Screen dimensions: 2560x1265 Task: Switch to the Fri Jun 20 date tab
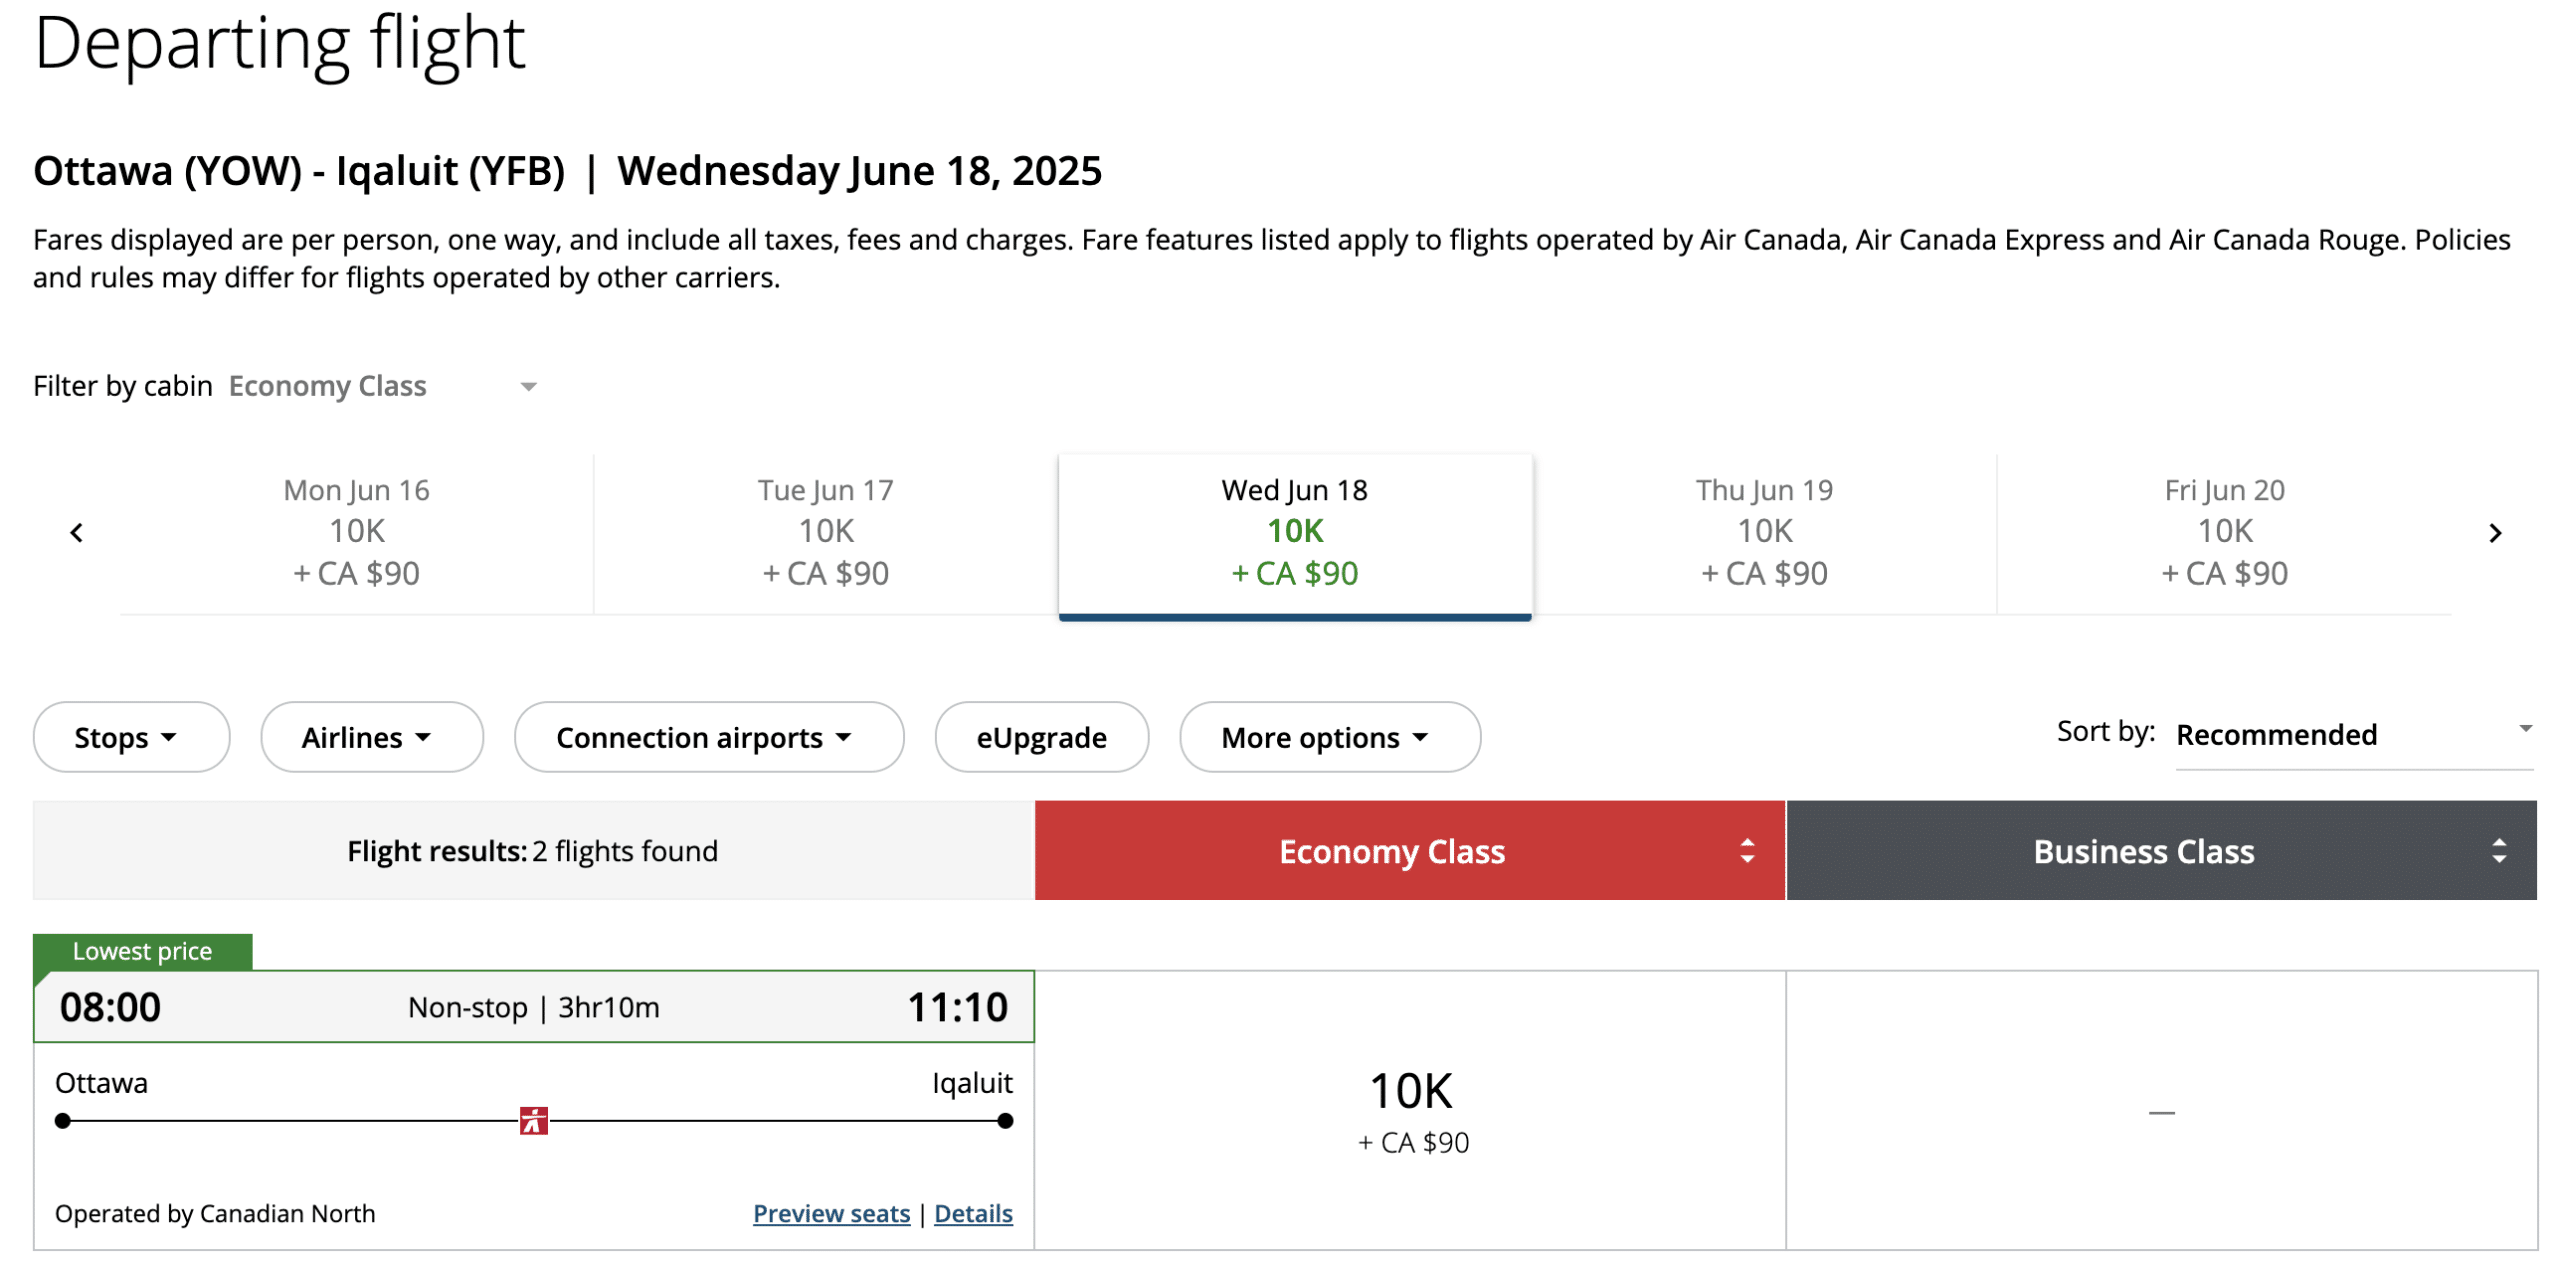pos(2224,532)
